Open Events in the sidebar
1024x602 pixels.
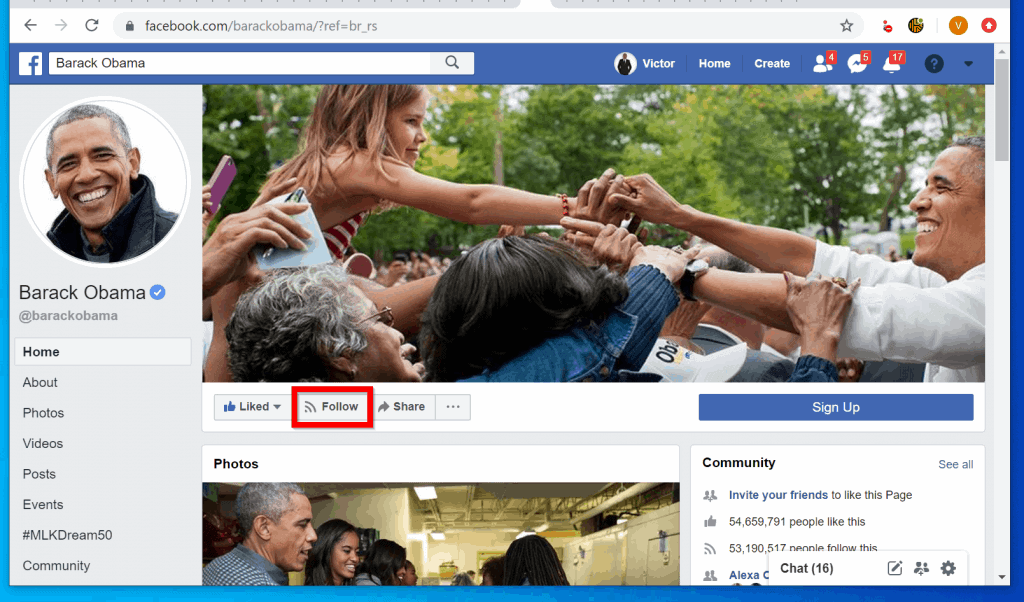(42, 504)
